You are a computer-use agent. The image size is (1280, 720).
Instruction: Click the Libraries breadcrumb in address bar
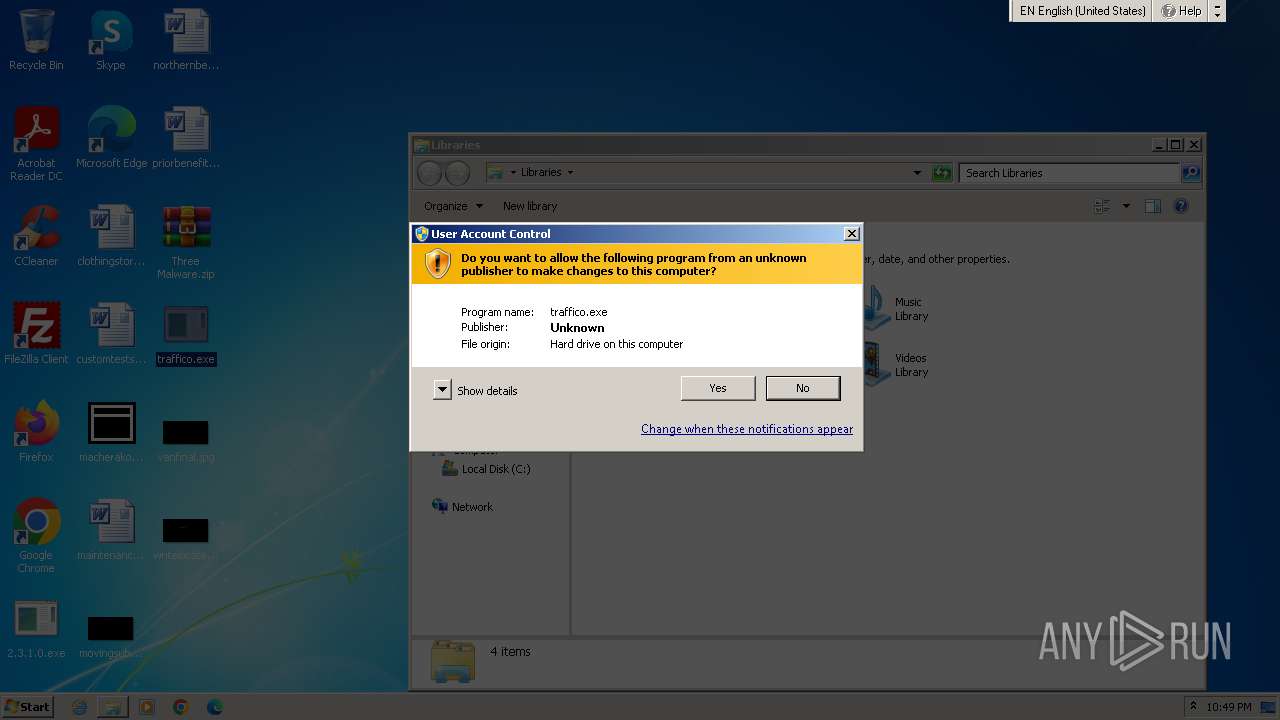point(541,172)
